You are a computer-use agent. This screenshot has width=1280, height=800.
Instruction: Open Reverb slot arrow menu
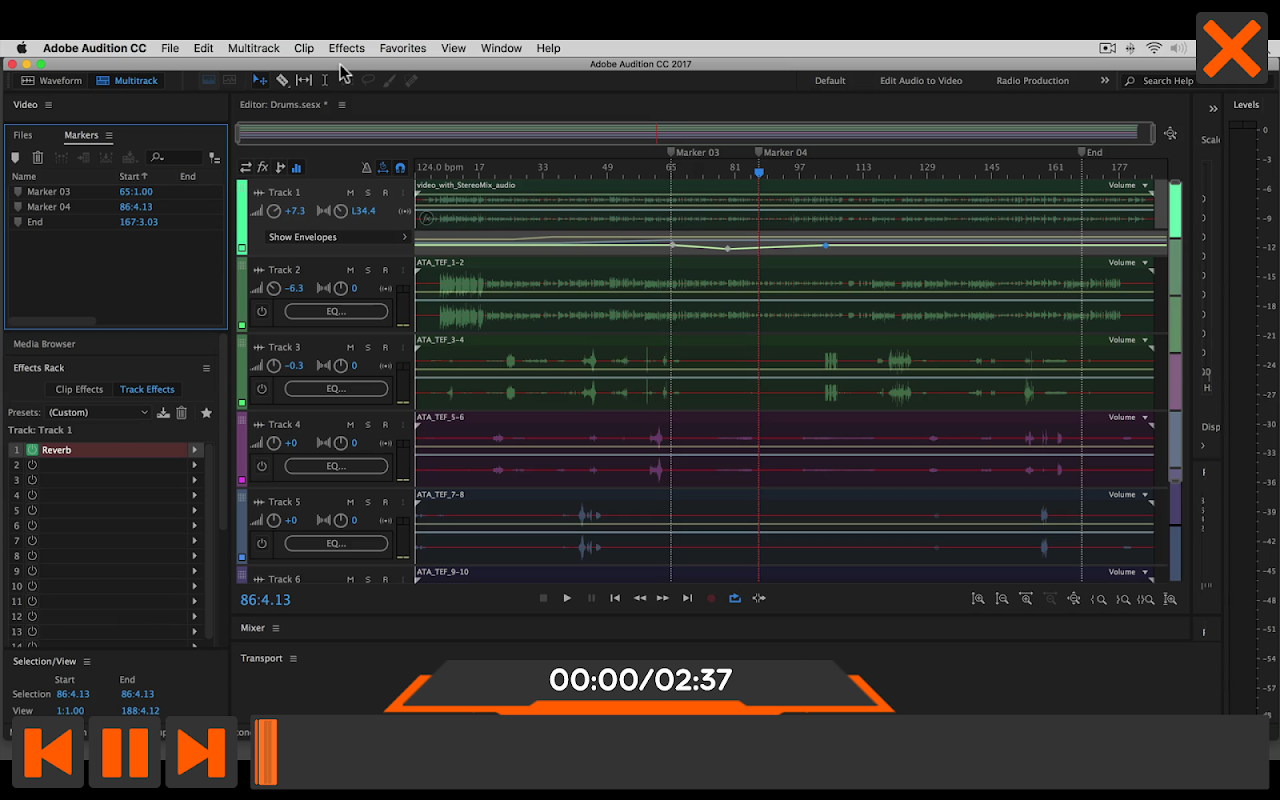point(194,450)
